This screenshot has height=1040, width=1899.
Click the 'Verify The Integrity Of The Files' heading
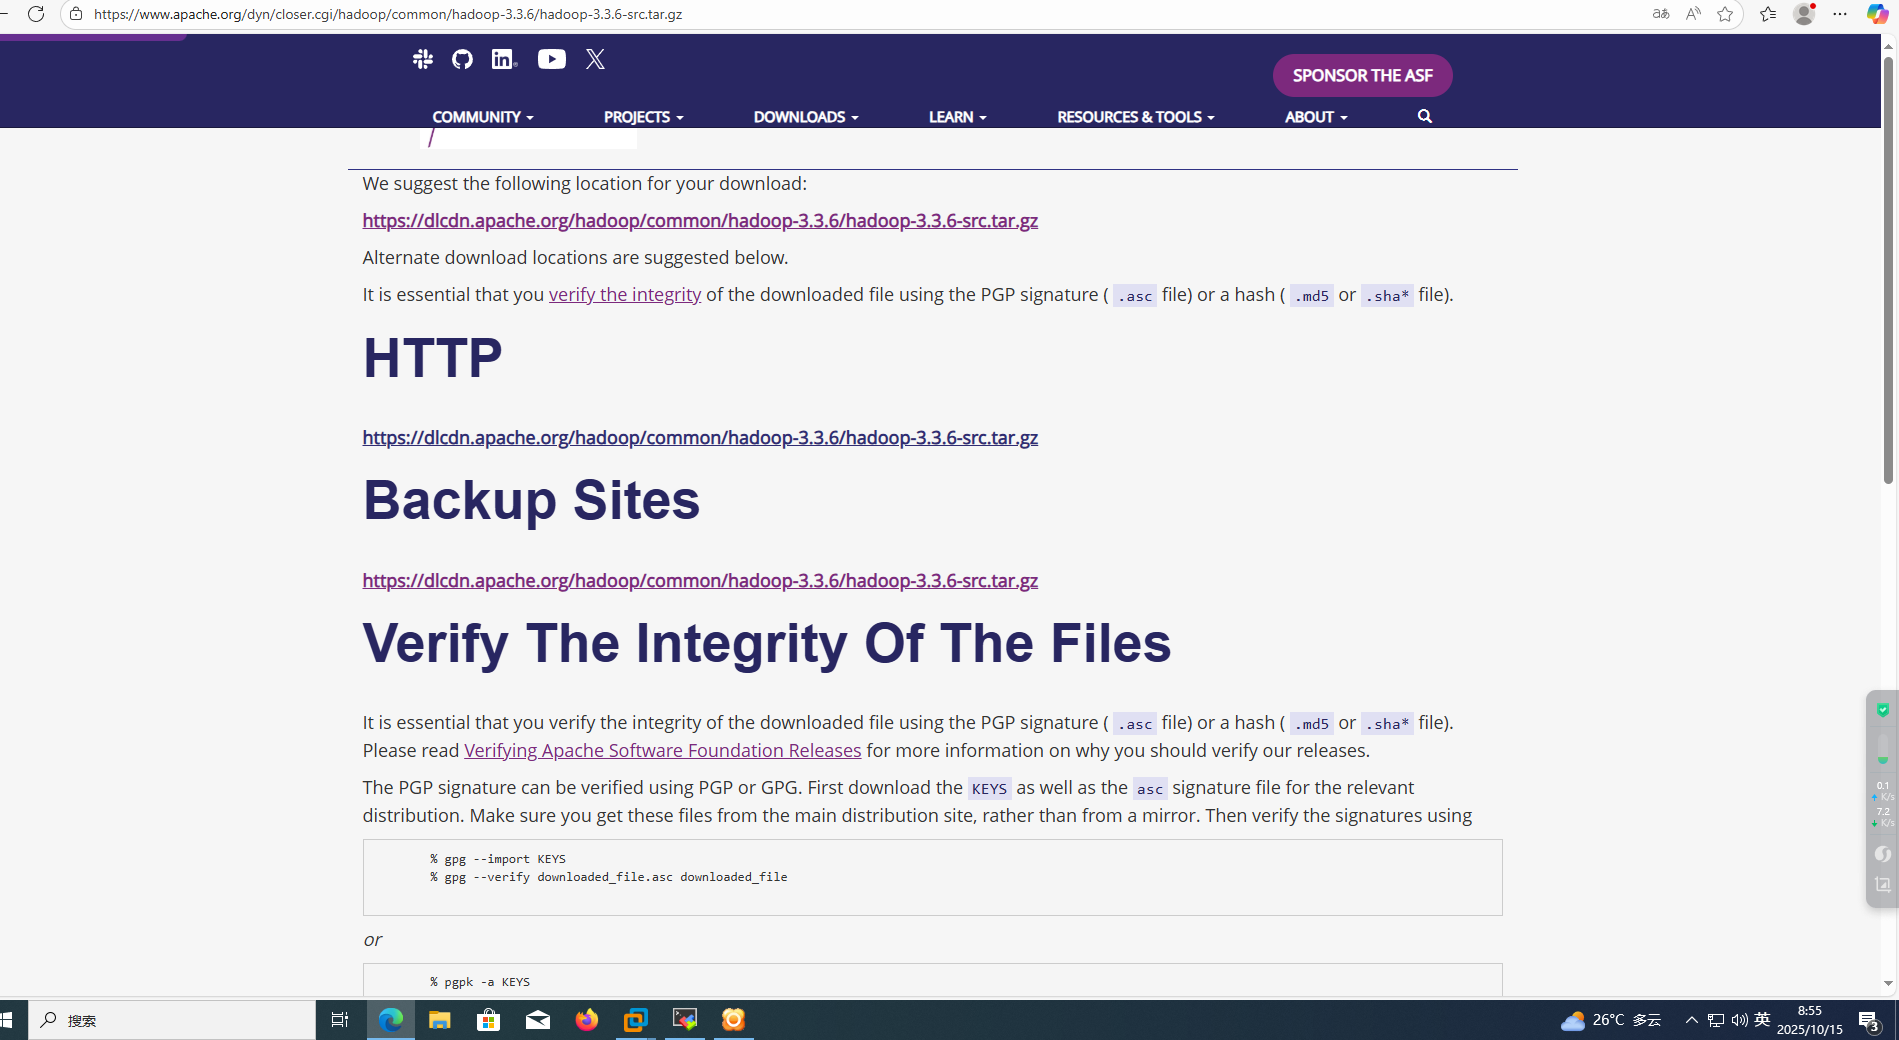pyautogui.click(x=767, y=643)
